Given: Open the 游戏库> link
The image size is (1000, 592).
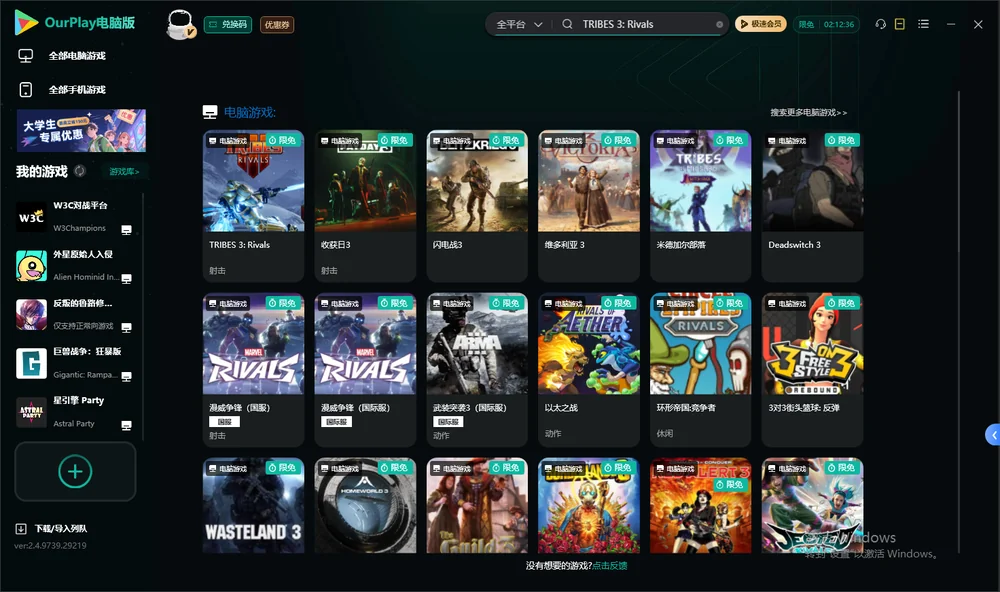Looking at the screenshot, I should click(x=124, y=172).
